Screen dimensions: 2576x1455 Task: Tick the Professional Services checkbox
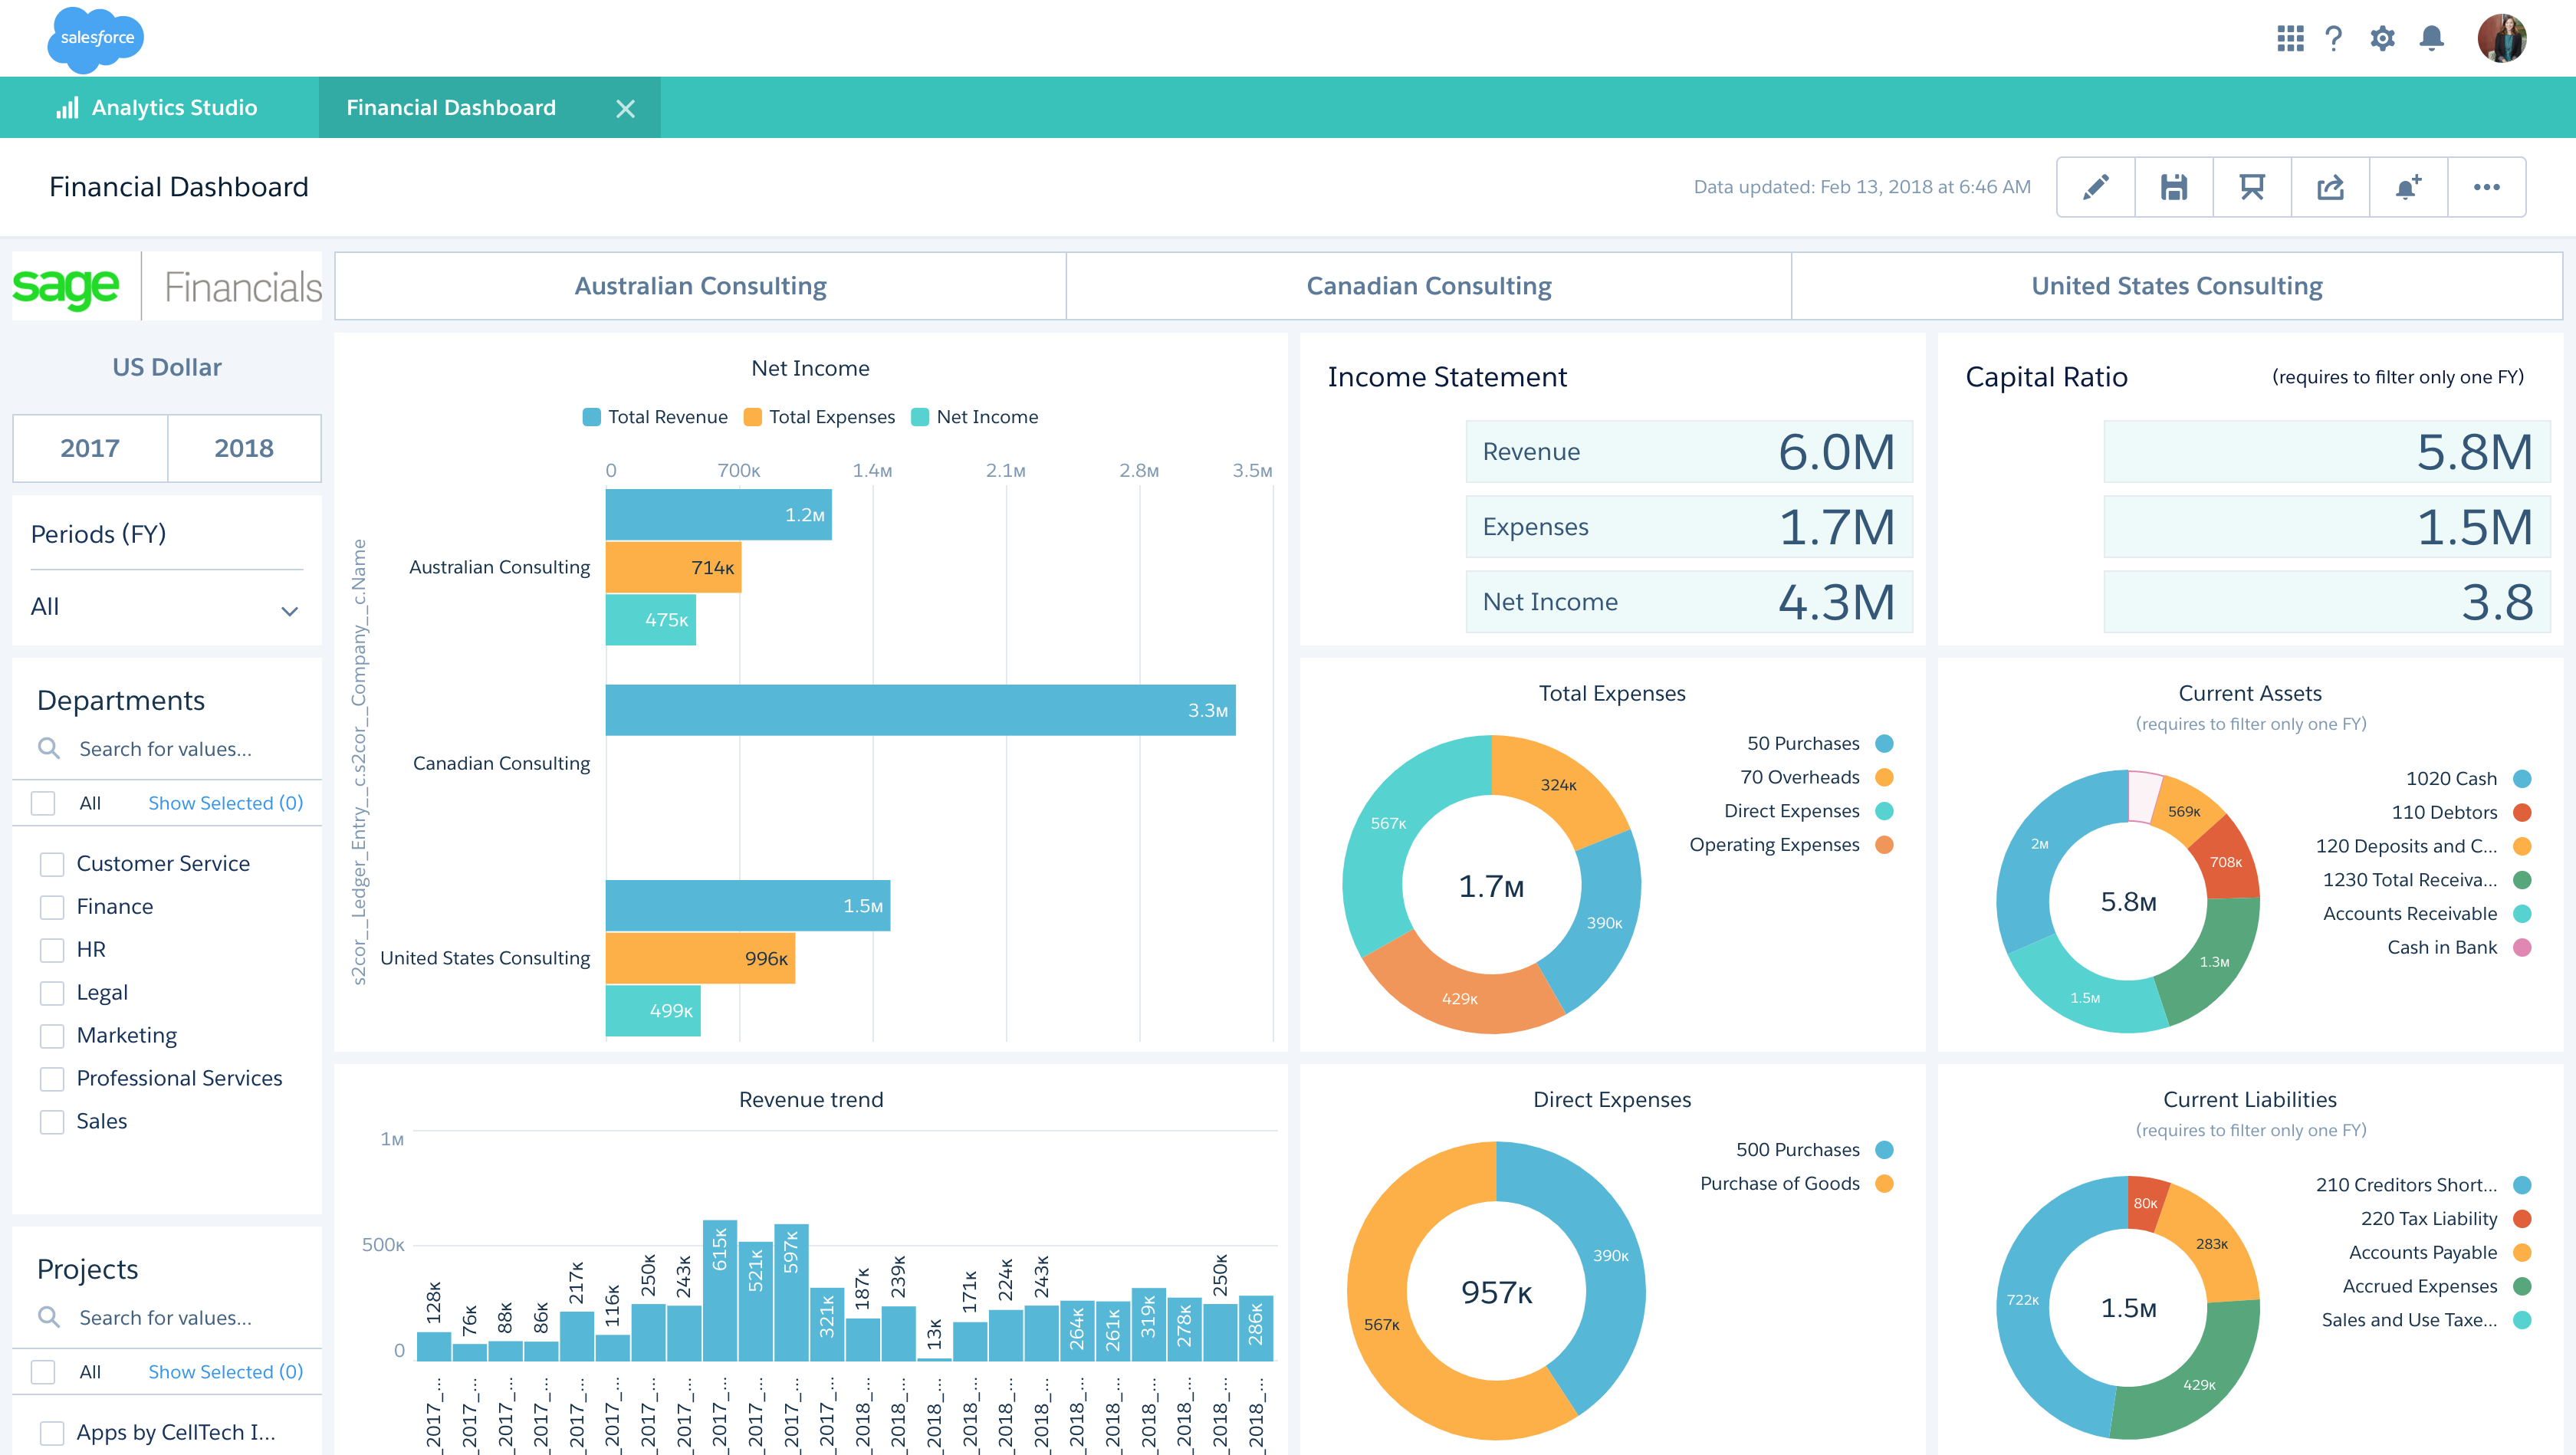[x=52, y=1079]
